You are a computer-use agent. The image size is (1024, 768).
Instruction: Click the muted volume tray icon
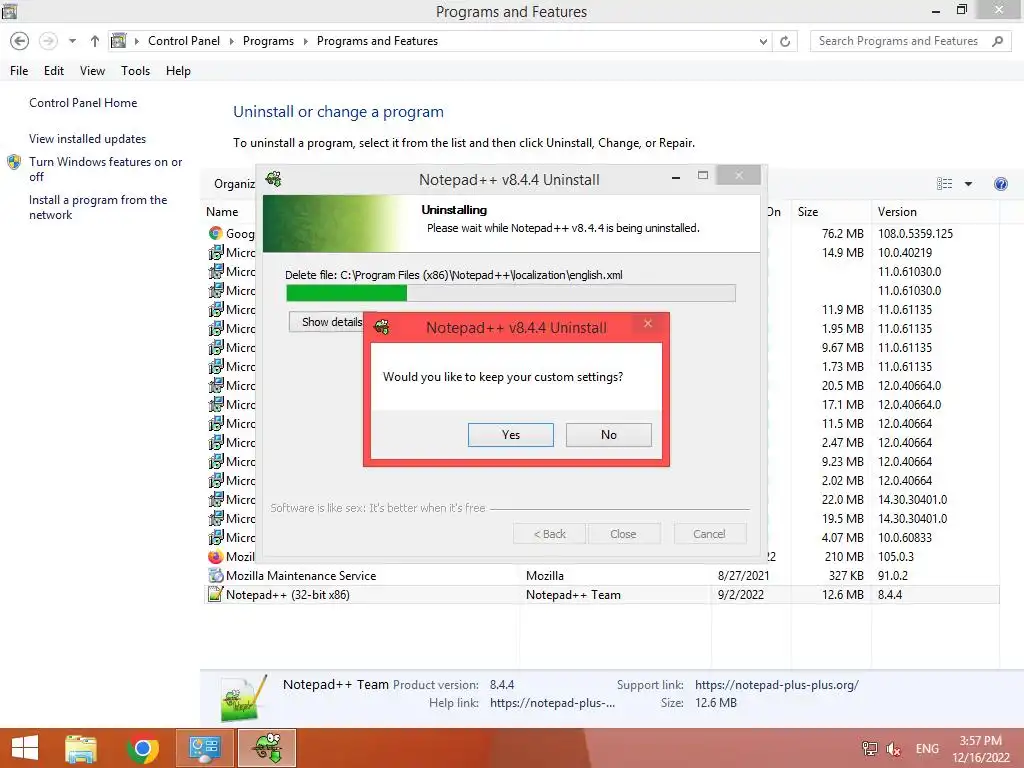tap(893, 749)
